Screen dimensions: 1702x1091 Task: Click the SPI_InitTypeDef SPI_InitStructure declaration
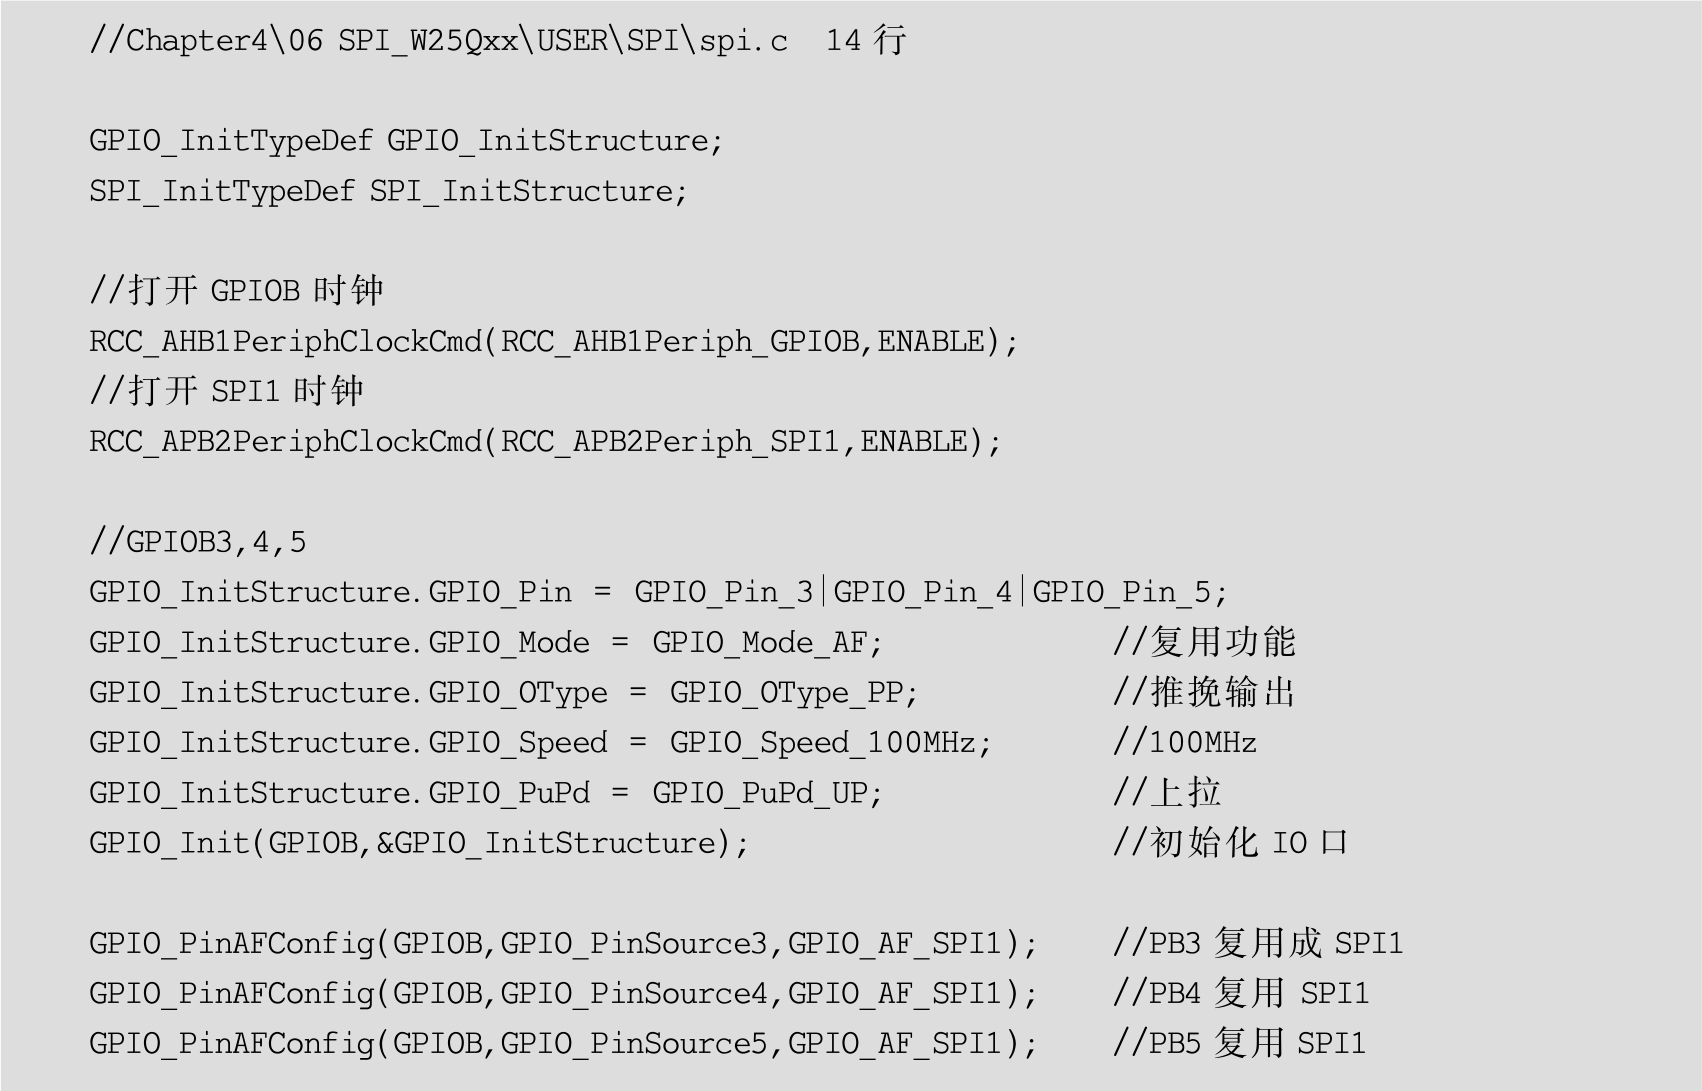pyautogui.click(x=388, y=191)
